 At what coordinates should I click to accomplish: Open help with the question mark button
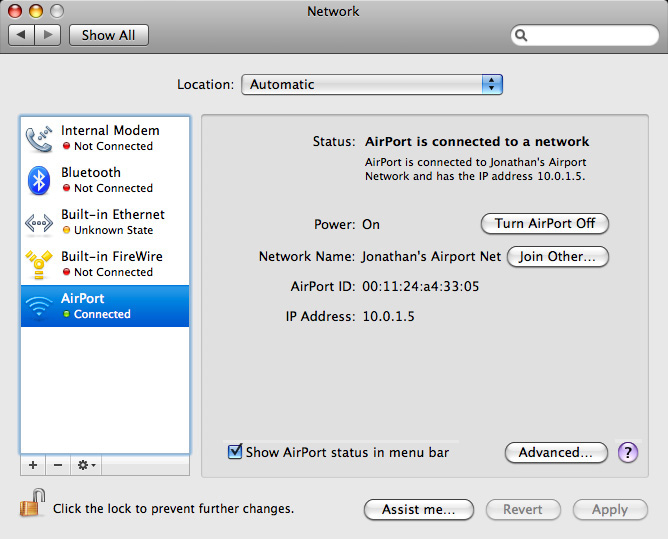628,452
